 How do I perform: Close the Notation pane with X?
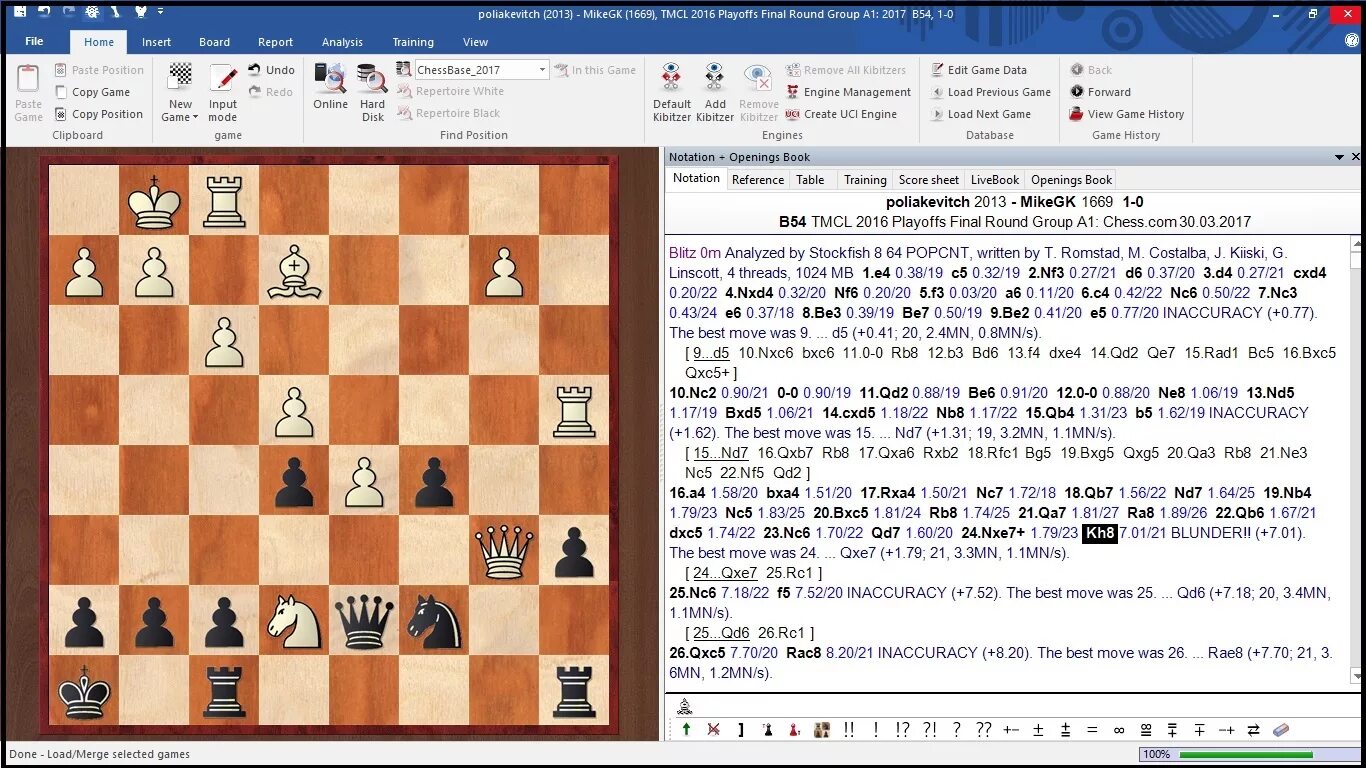[1356, 157]
